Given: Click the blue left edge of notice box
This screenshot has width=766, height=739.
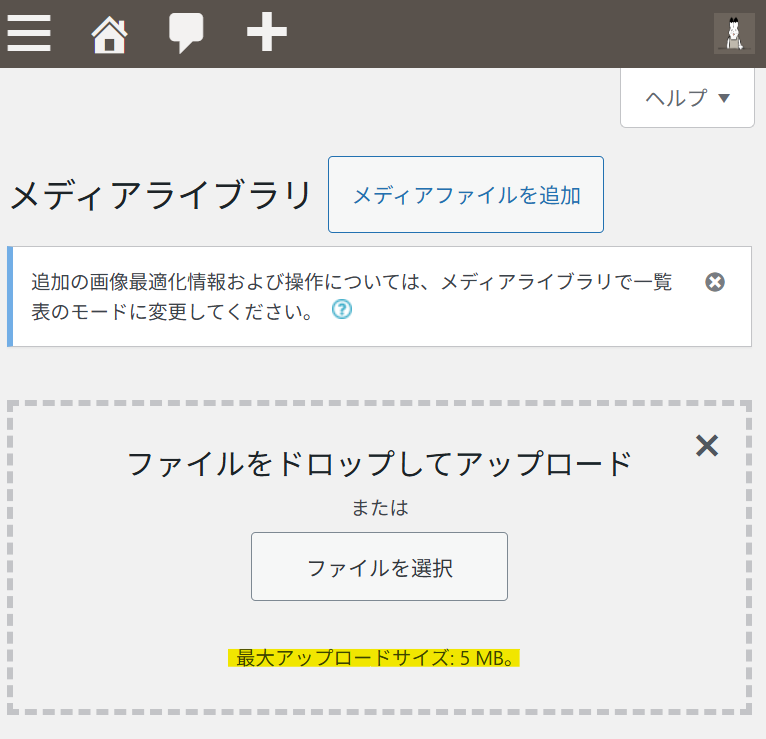Looking at the screenshot, I should 10,296.
